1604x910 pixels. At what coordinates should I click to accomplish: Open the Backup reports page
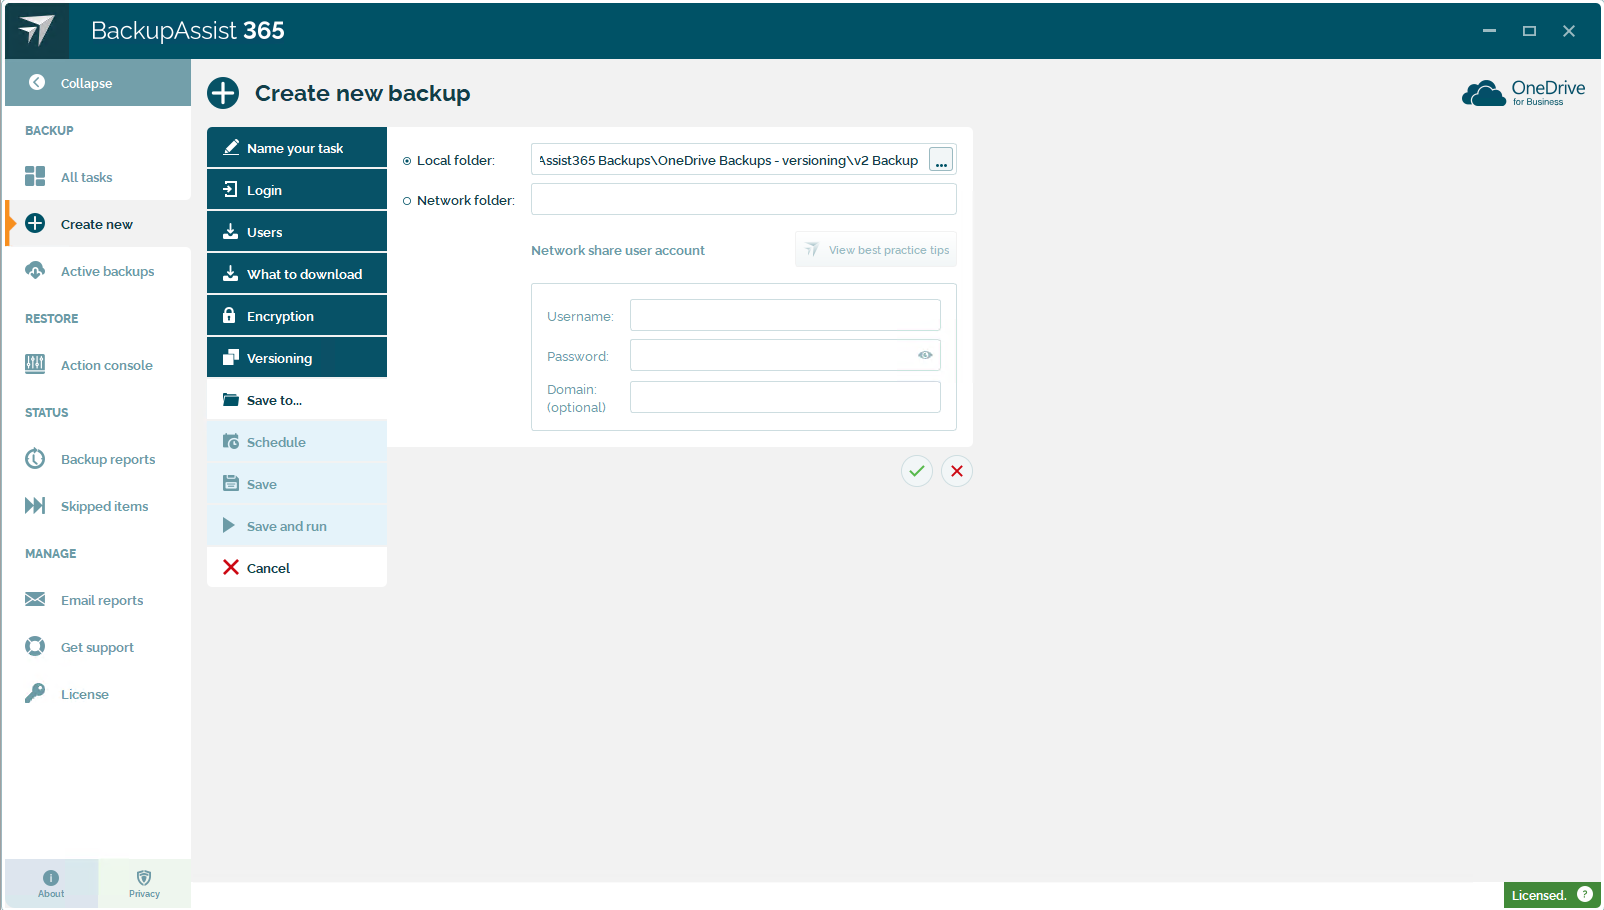(98, 459)
